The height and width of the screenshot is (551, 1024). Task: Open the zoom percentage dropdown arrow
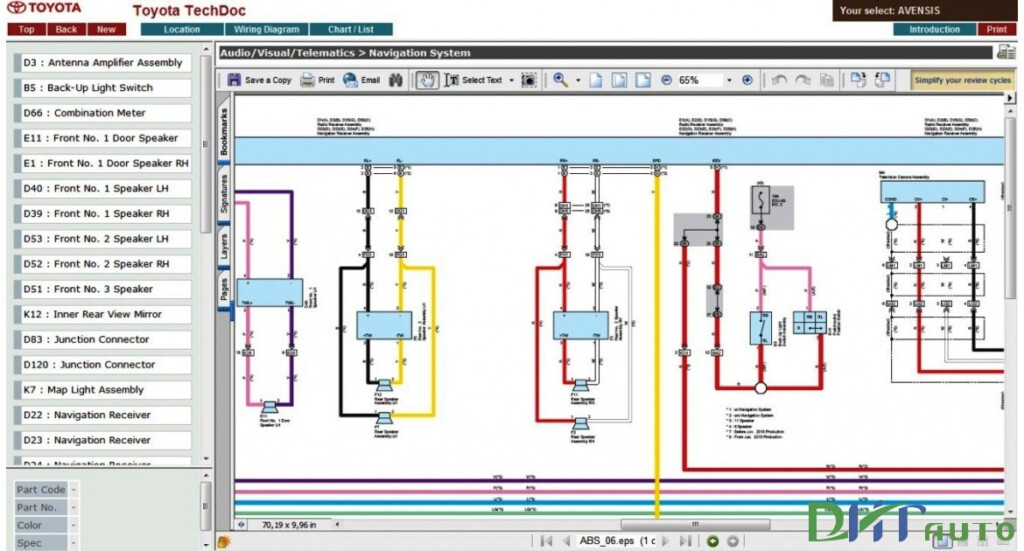pos(729,80)
